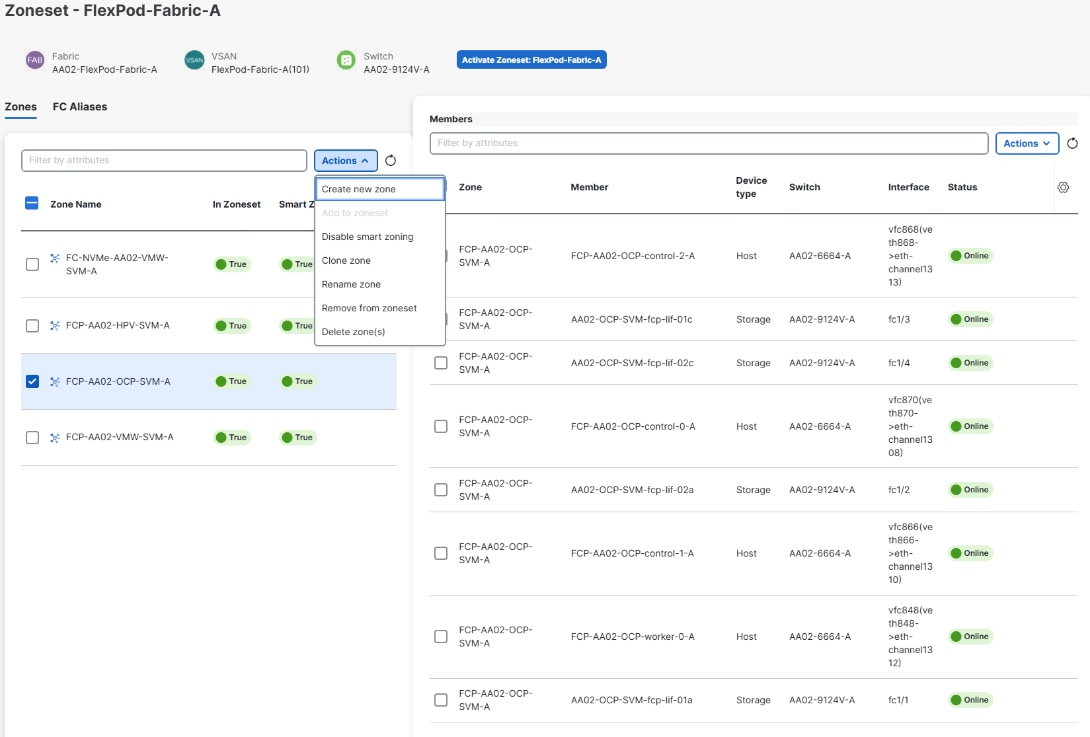Refresh the zones list
This screenshot has width=1090, height=737.
pos(391,161)
